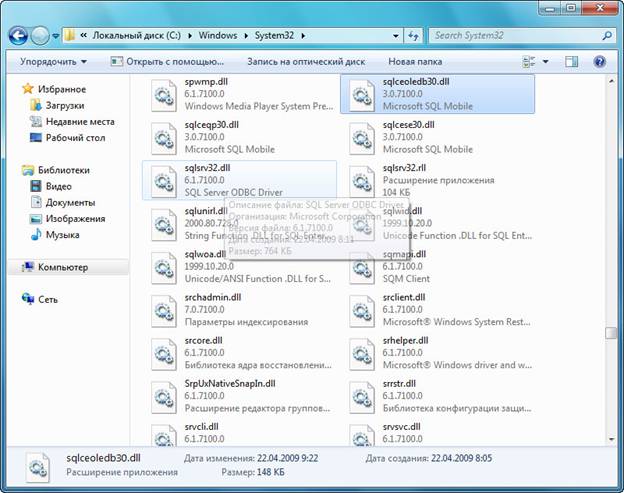
Task: Click the search magnifier icon
Action: (x=607, y=36)
